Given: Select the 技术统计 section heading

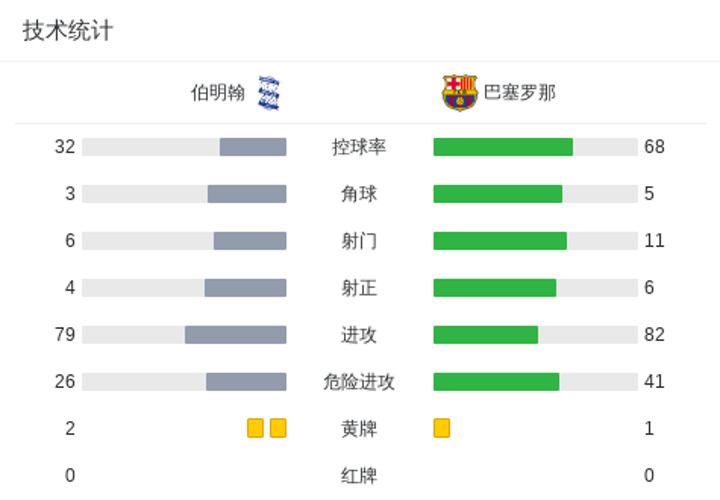Looking at the screenshot, I should coord(68,31).
